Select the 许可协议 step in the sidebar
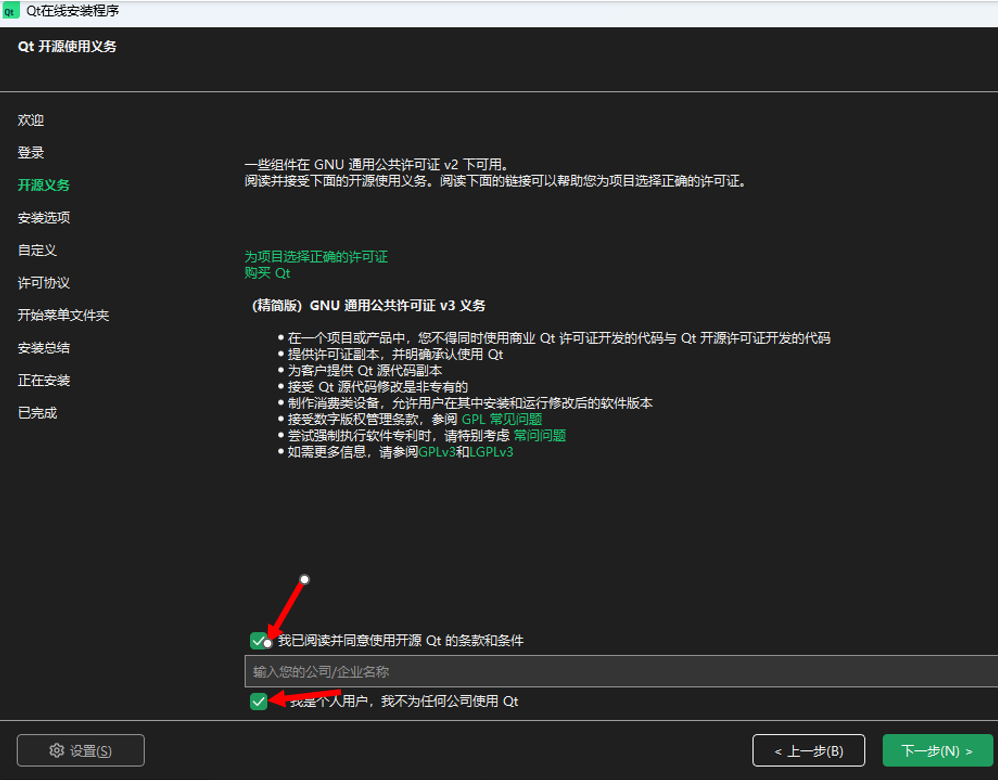Image resolution: width=998 pixels, height=780 pixels. point(43,283)
